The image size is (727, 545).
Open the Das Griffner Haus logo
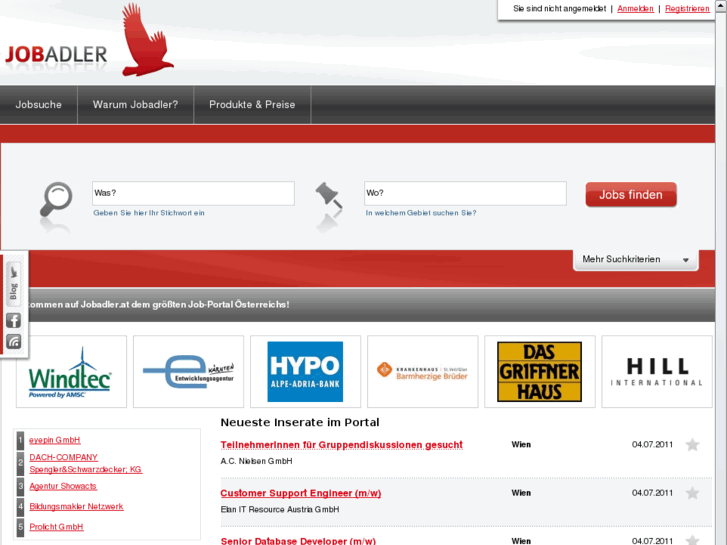[x=540, y=372]
